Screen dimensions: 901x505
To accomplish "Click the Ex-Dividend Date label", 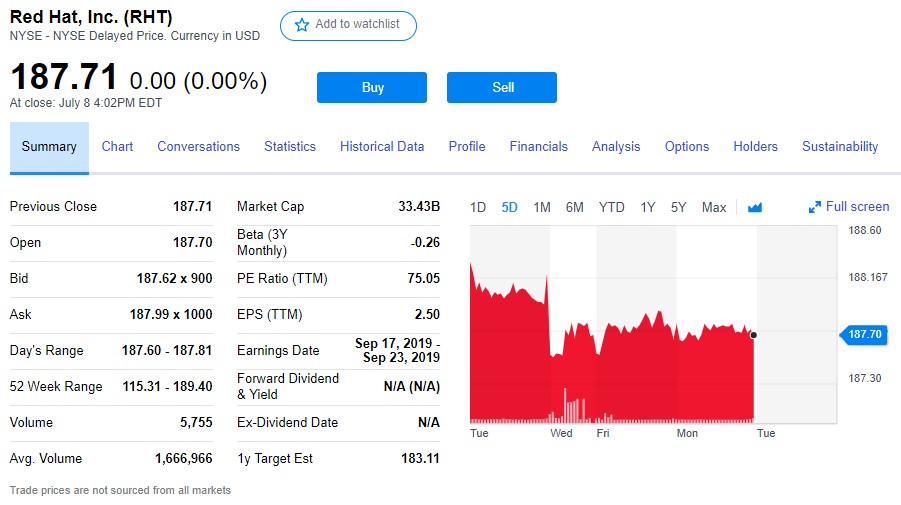I will pos(287,423).
